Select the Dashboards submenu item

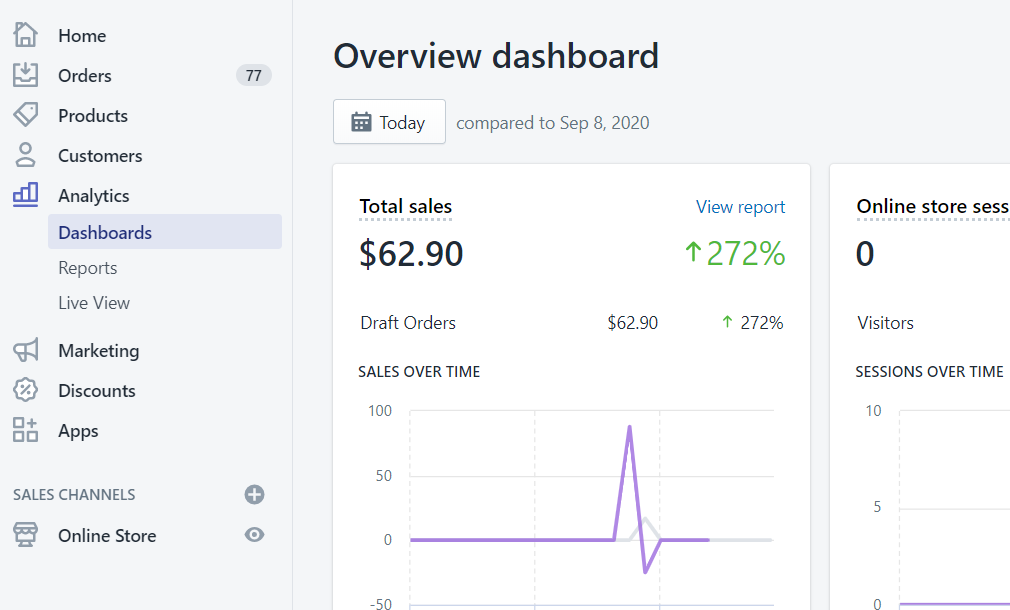165,232
